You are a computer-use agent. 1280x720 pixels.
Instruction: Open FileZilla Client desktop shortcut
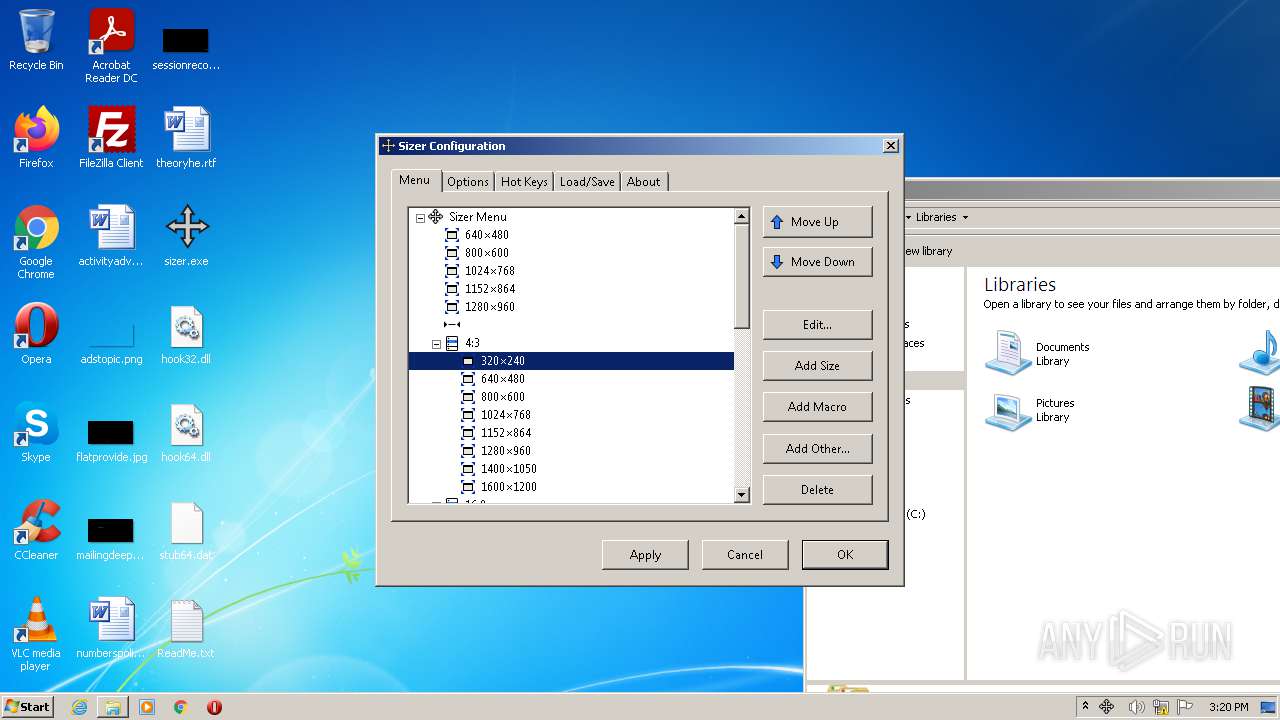click(111, 138)
